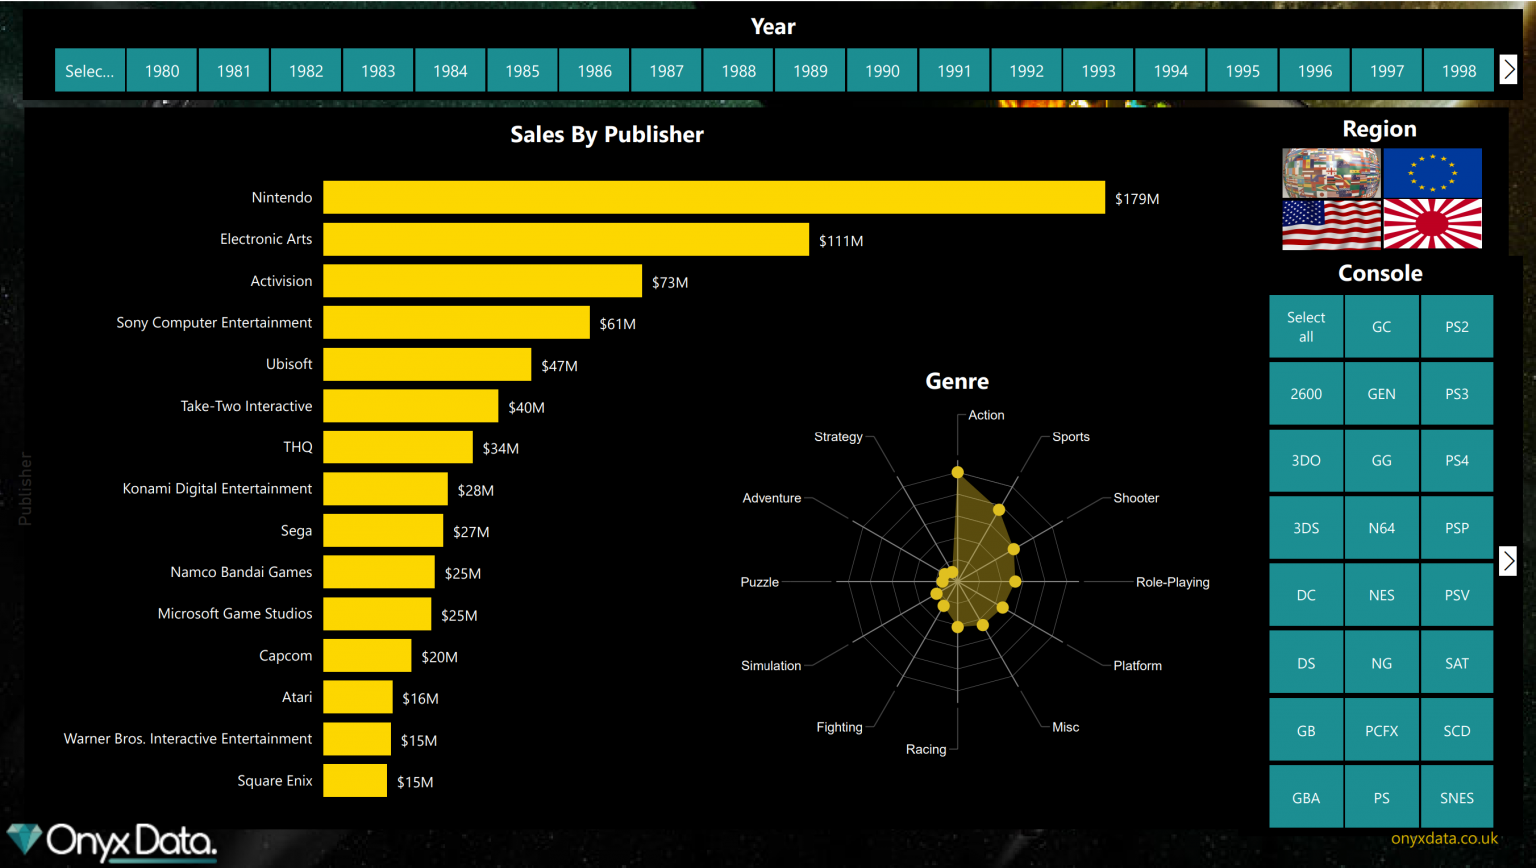Image resolution: width=1536 pixels, height=868 pixels.
Task: Select the Ubisoft $47M bar
Action: 427,364
